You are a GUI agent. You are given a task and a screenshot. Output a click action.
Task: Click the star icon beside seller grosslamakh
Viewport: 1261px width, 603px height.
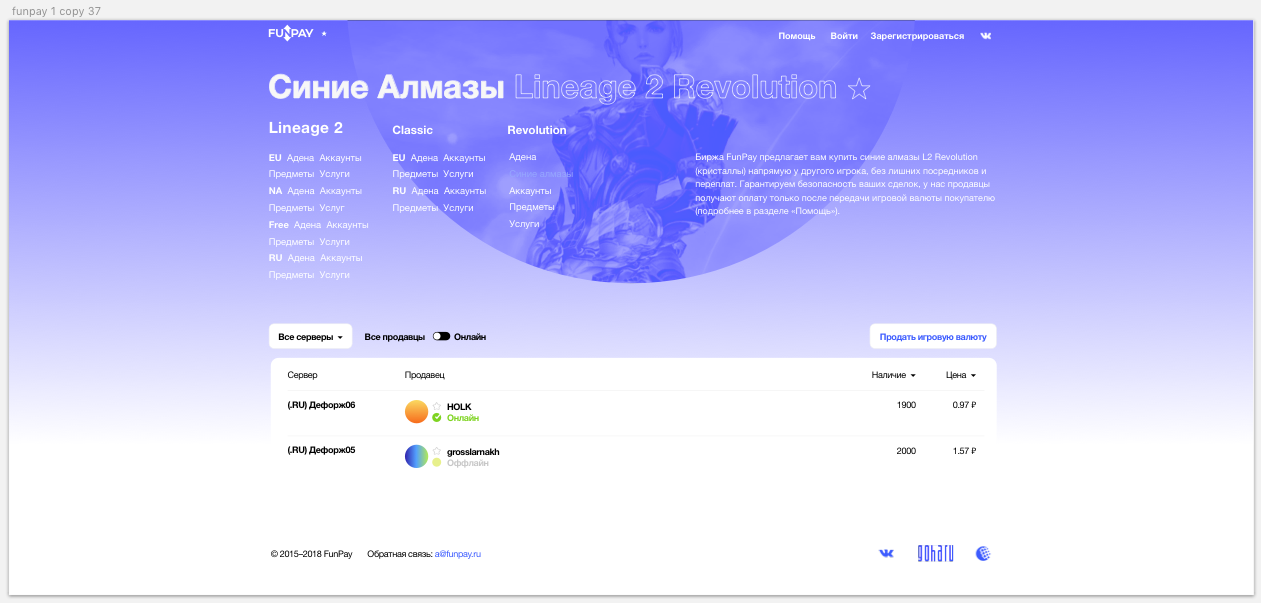(437, 451)
